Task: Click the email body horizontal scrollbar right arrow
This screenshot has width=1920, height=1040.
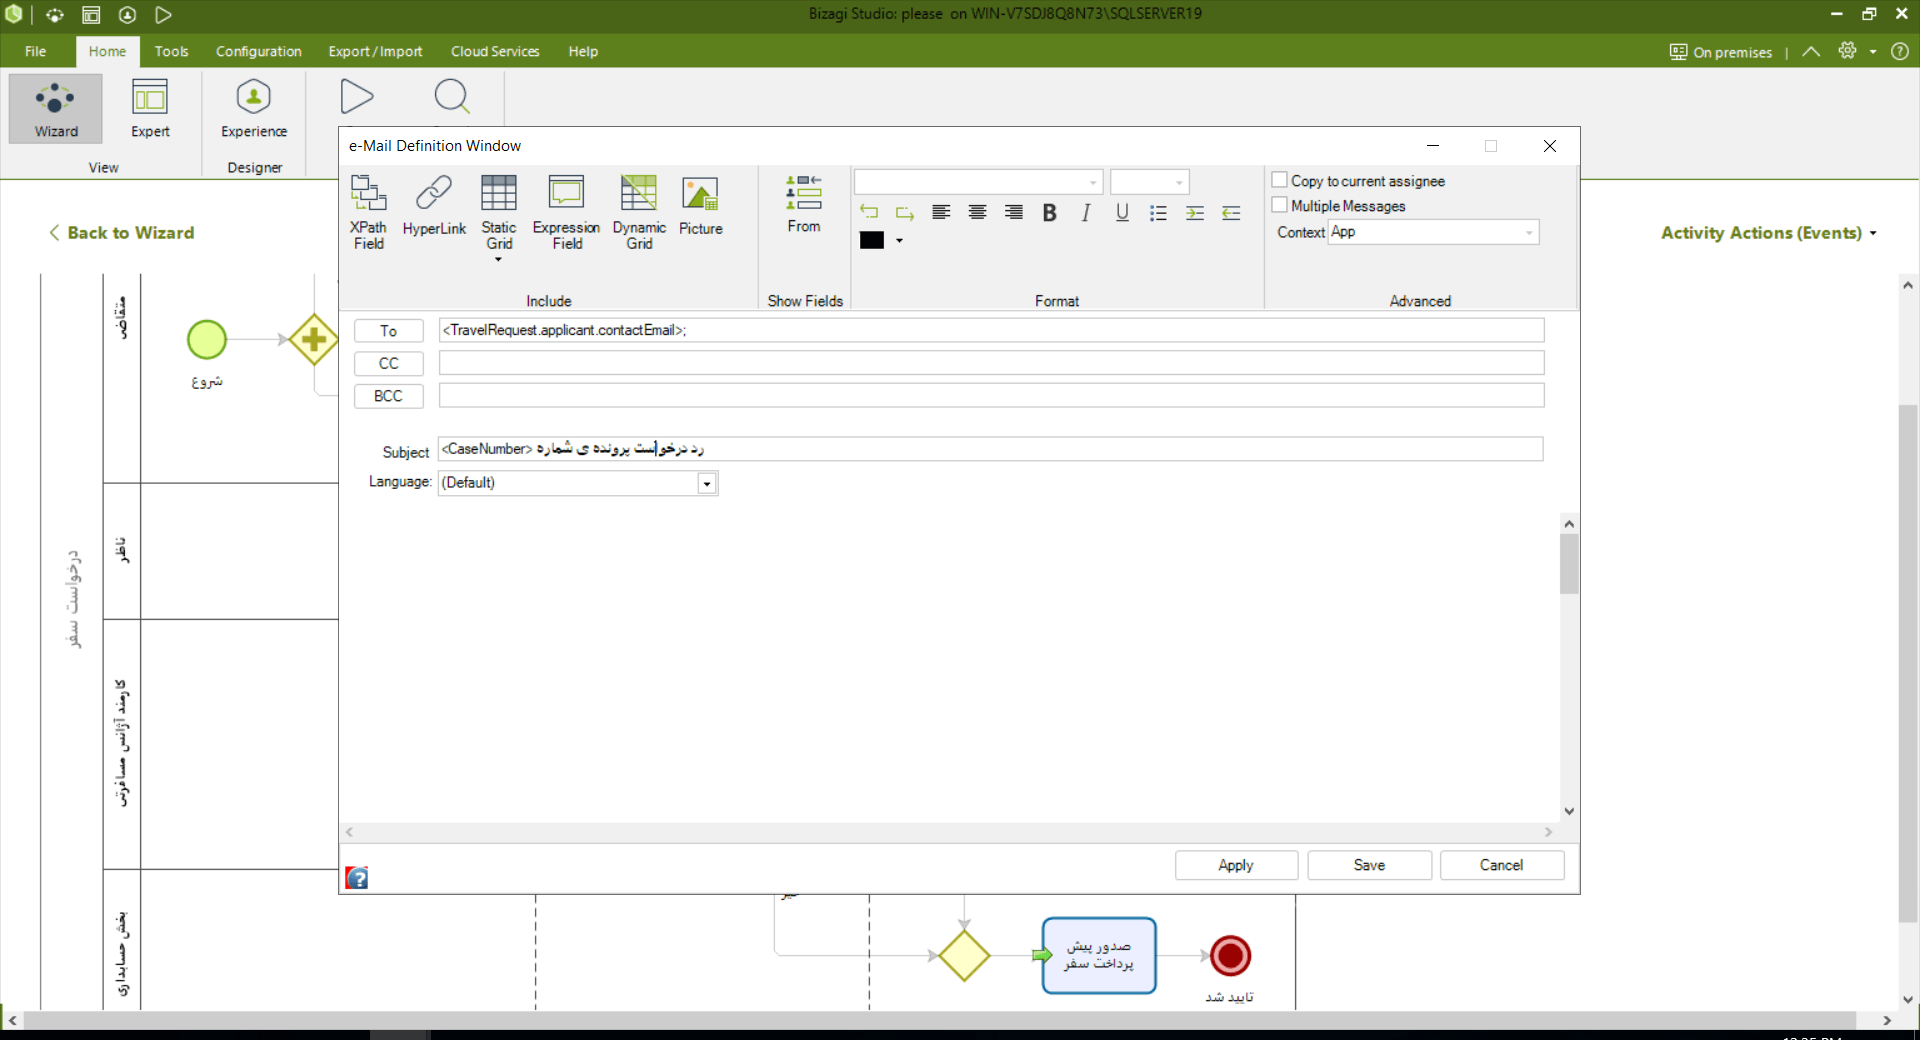Action: tap(1548, 832)
